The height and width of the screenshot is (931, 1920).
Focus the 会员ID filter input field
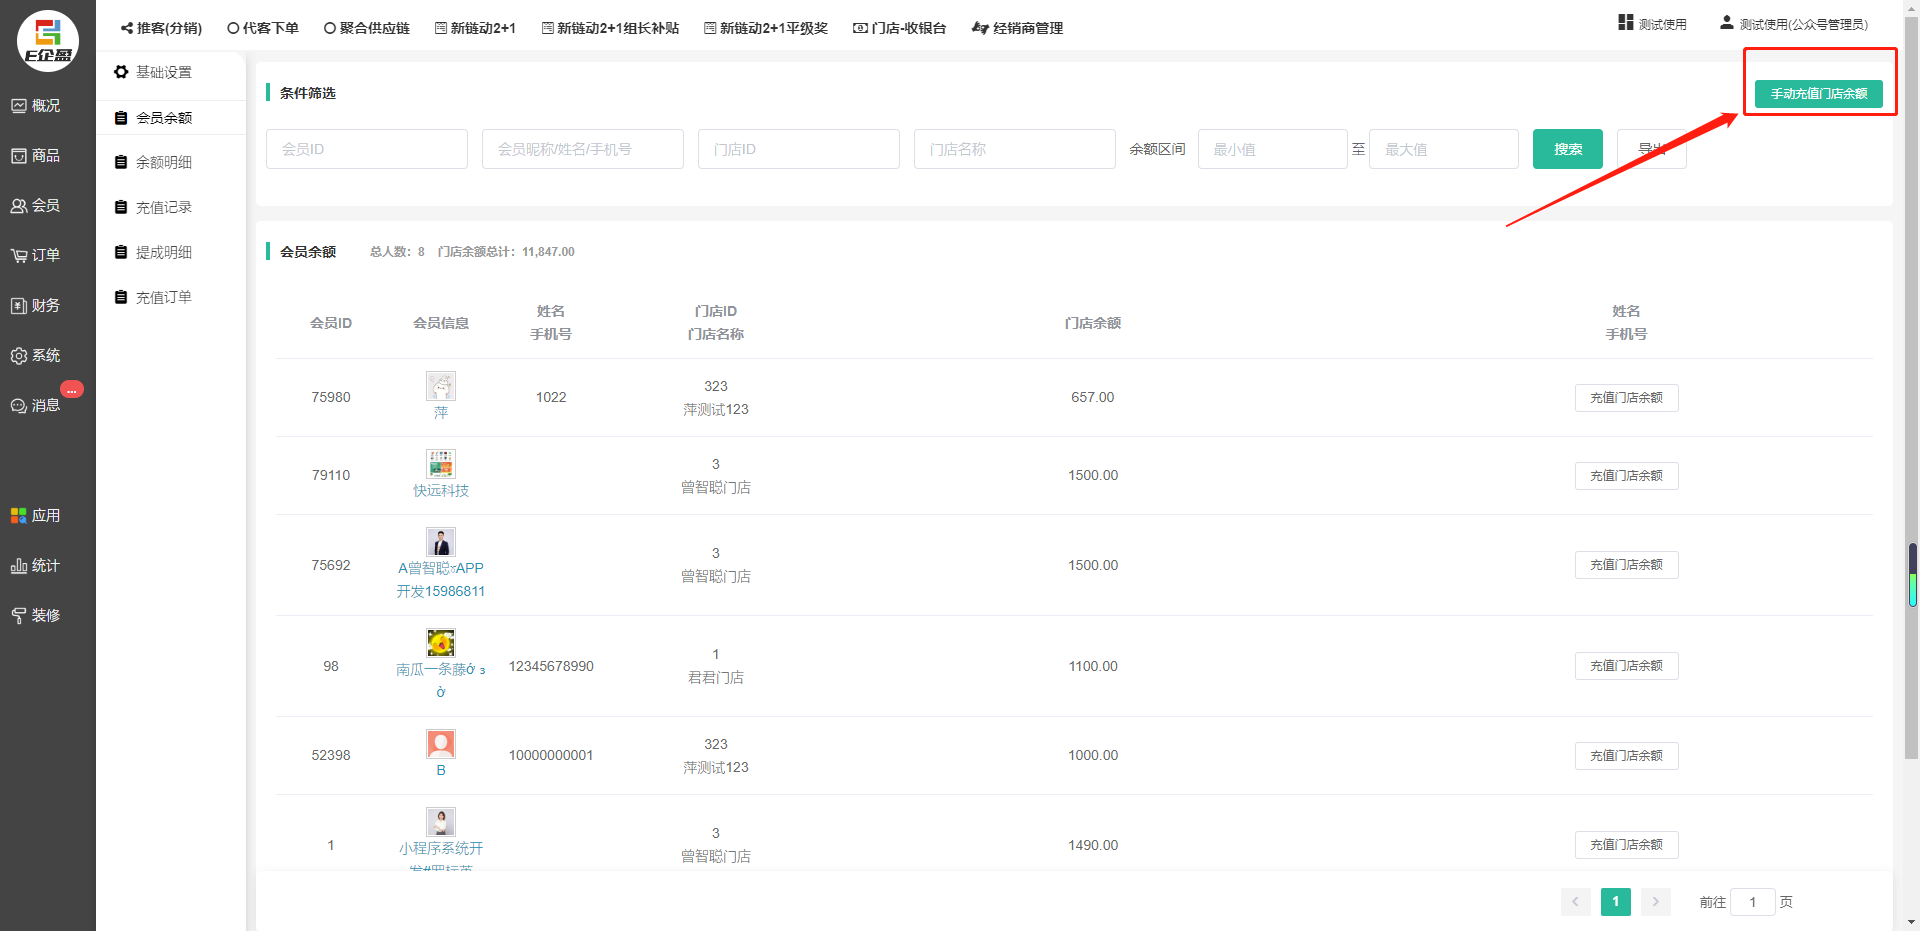coord(367,149)
